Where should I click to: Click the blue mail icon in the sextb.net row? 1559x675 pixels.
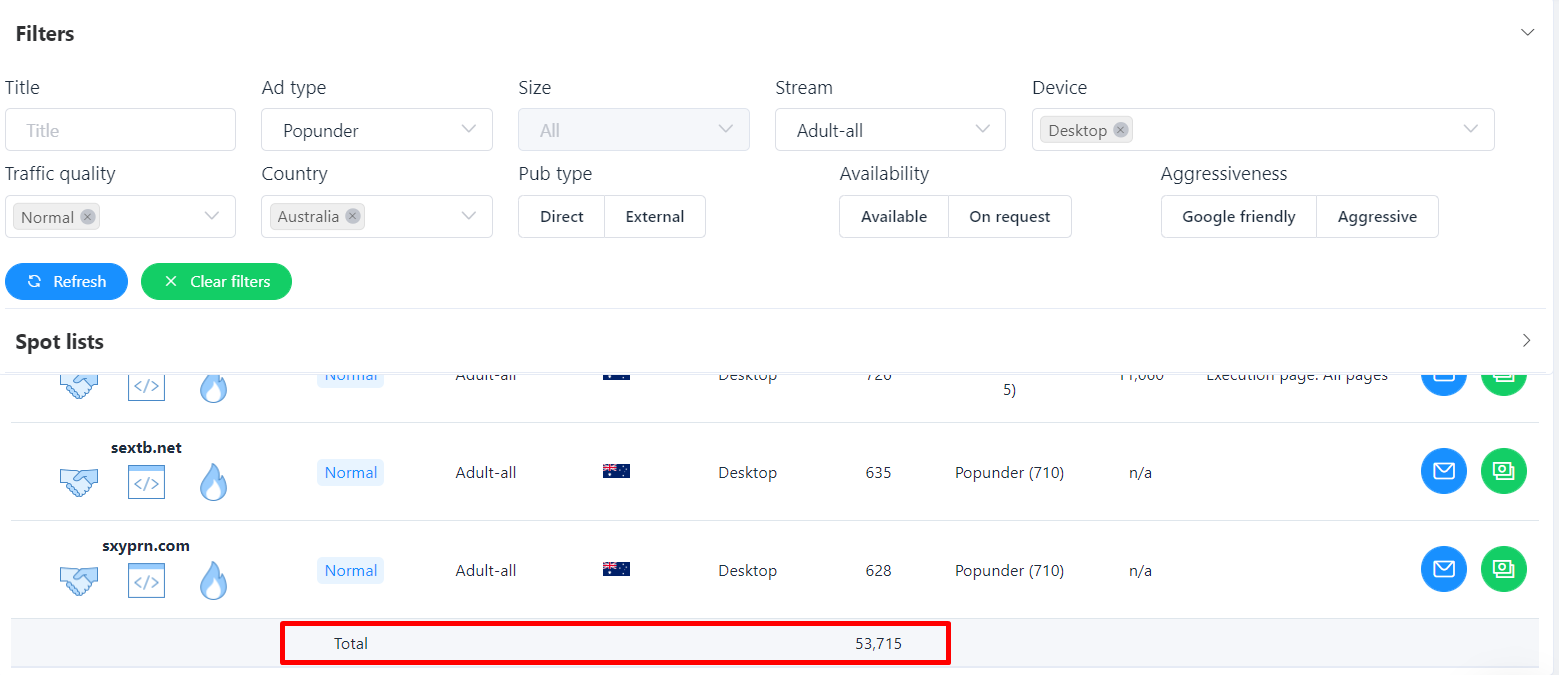click(x=1443, y=471)
